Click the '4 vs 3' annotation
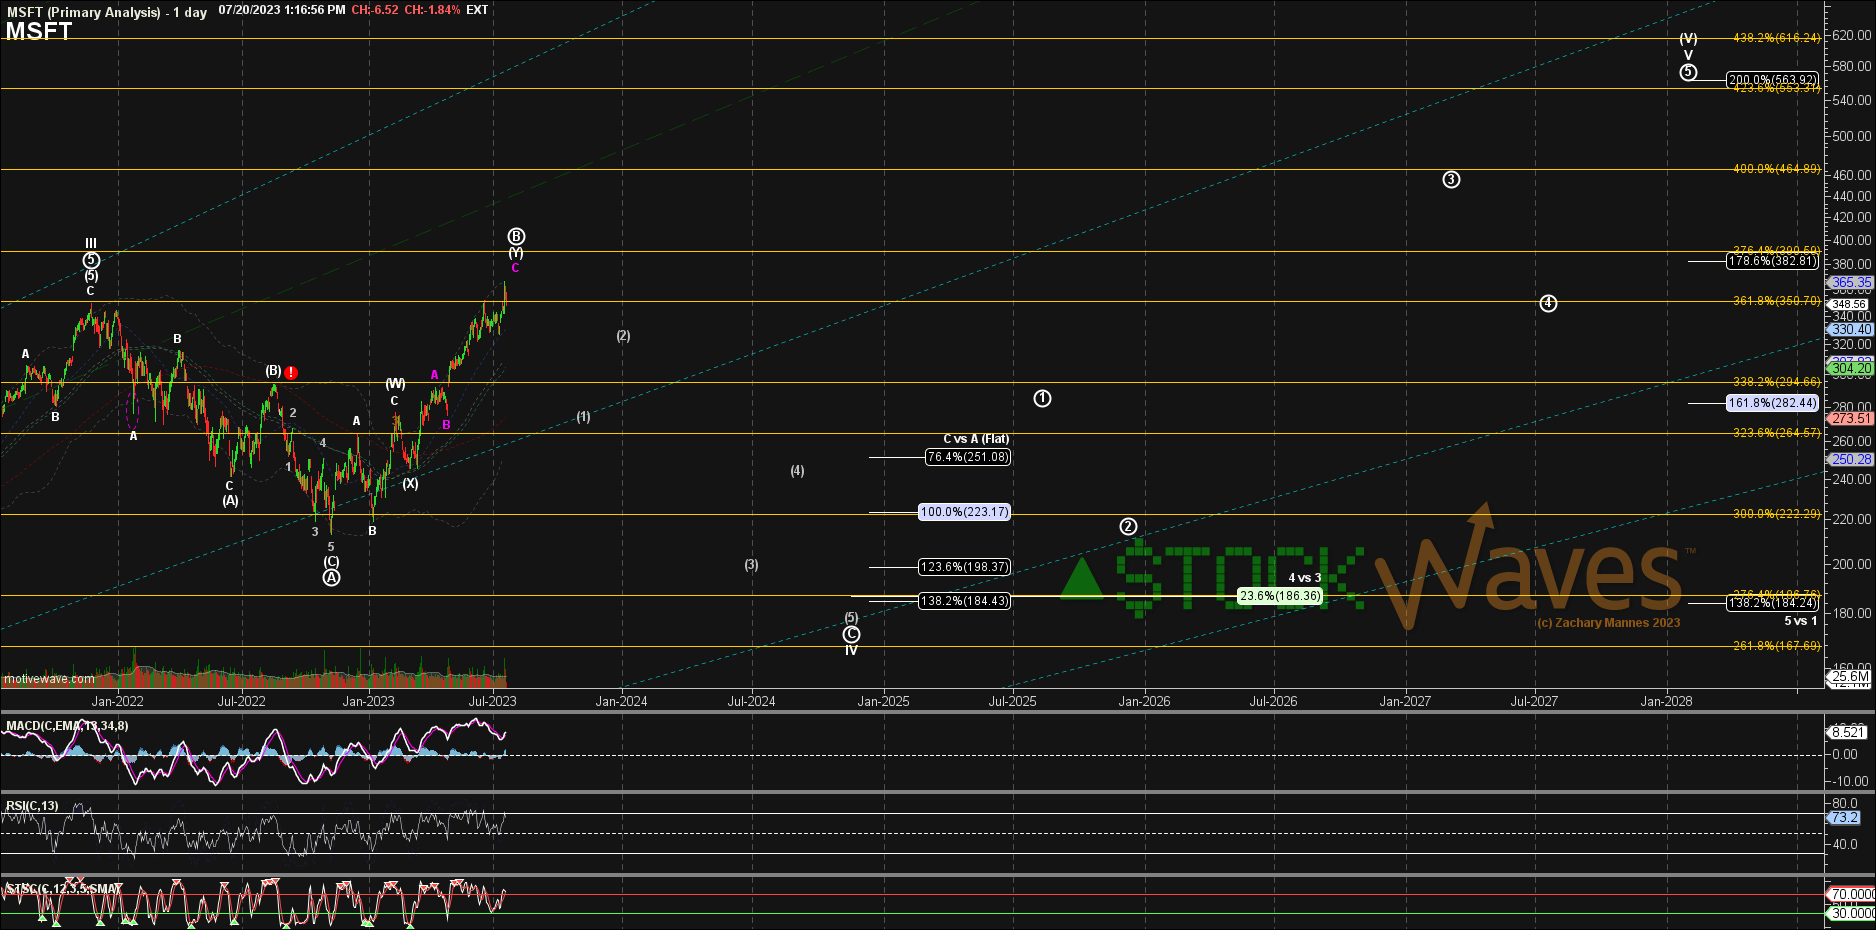This screenshot has width=1876, height=930. pos(1305,578)
